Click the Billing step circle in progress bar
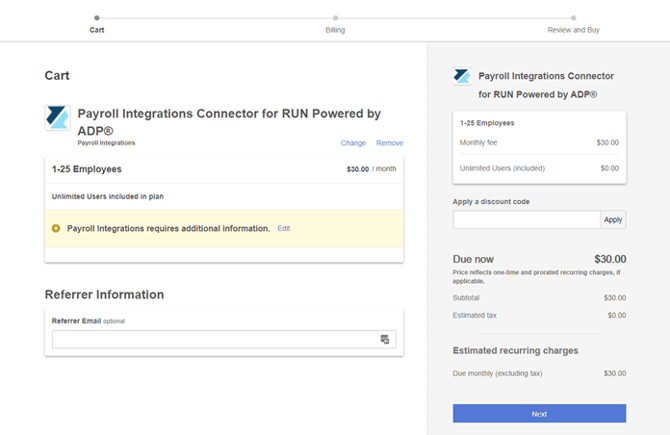Image resolution: width=670 pixels, height=435 pixels. [335, 17]
